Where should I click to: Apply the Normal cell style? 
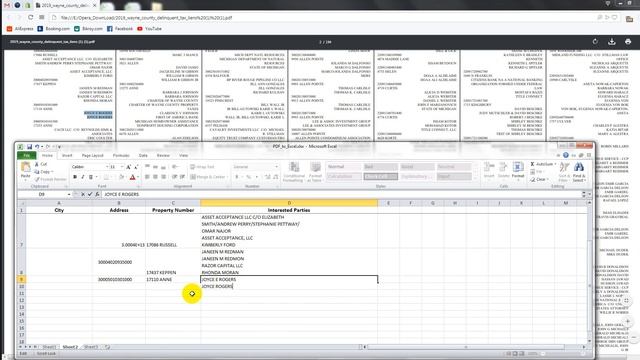tap(344, 167)
